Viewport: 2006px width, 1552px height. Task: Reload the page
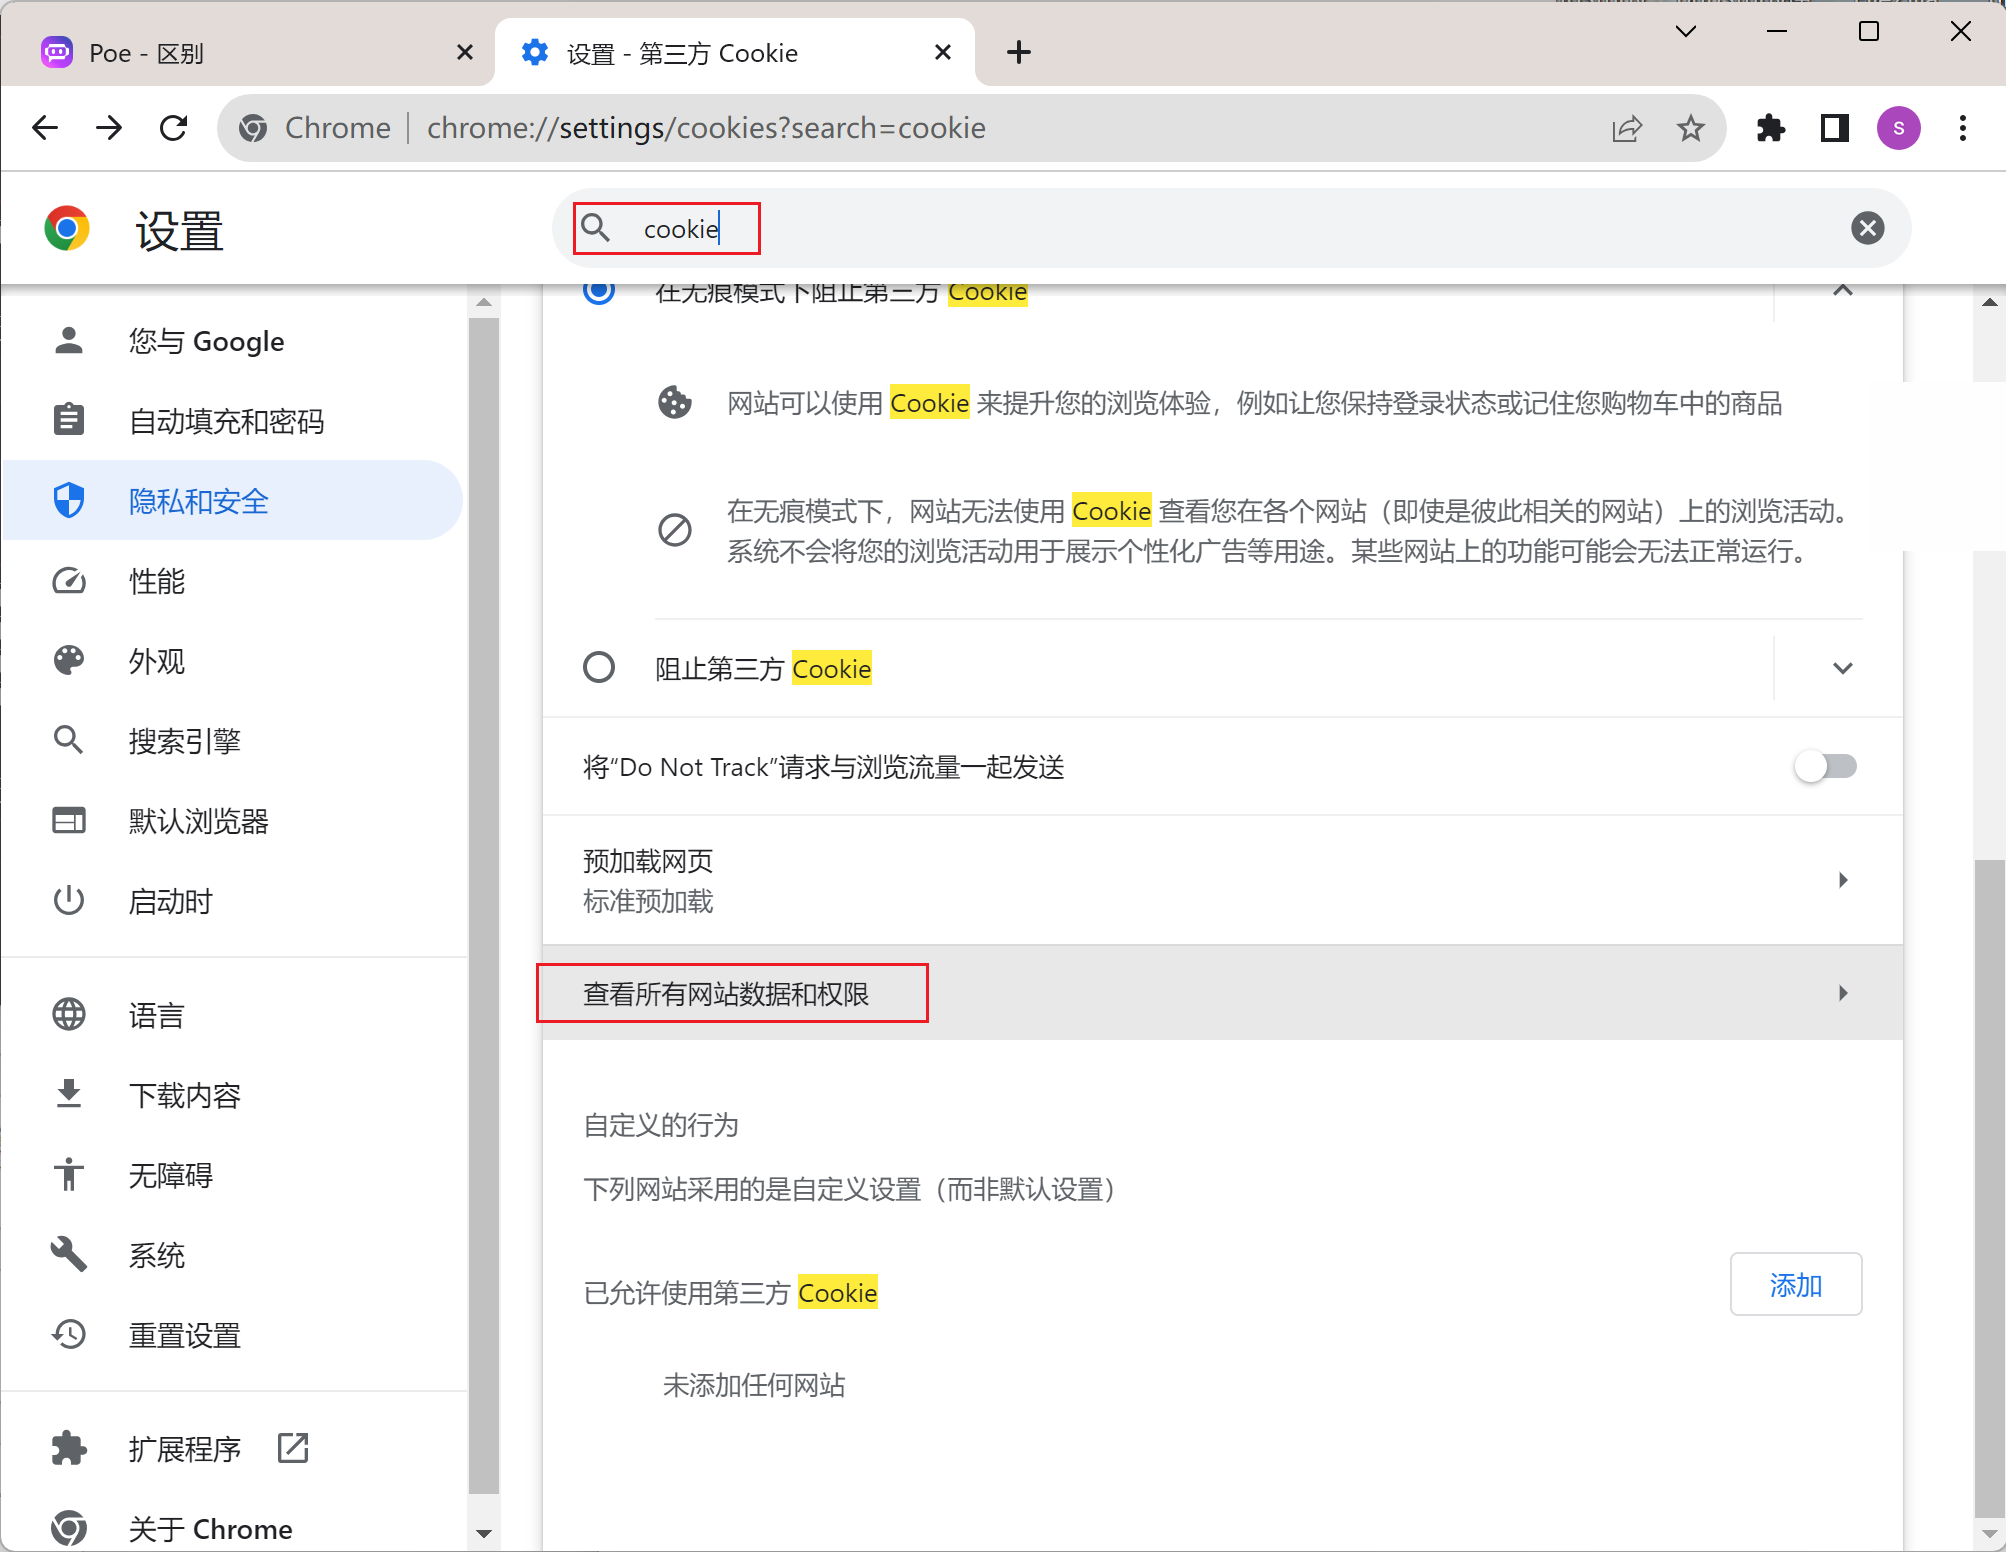click(x=174, y=128)
